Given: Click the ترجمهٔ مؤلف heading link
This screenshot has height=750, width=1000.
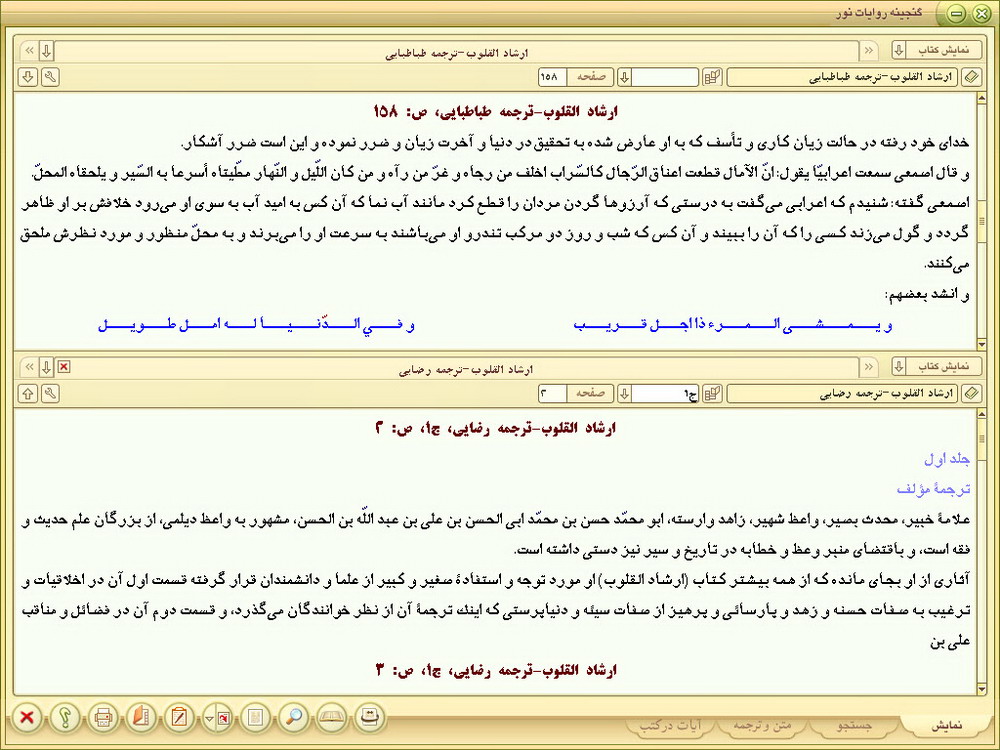Looking at the screenshot, I should pyautogui.click(x=933, y=489).
